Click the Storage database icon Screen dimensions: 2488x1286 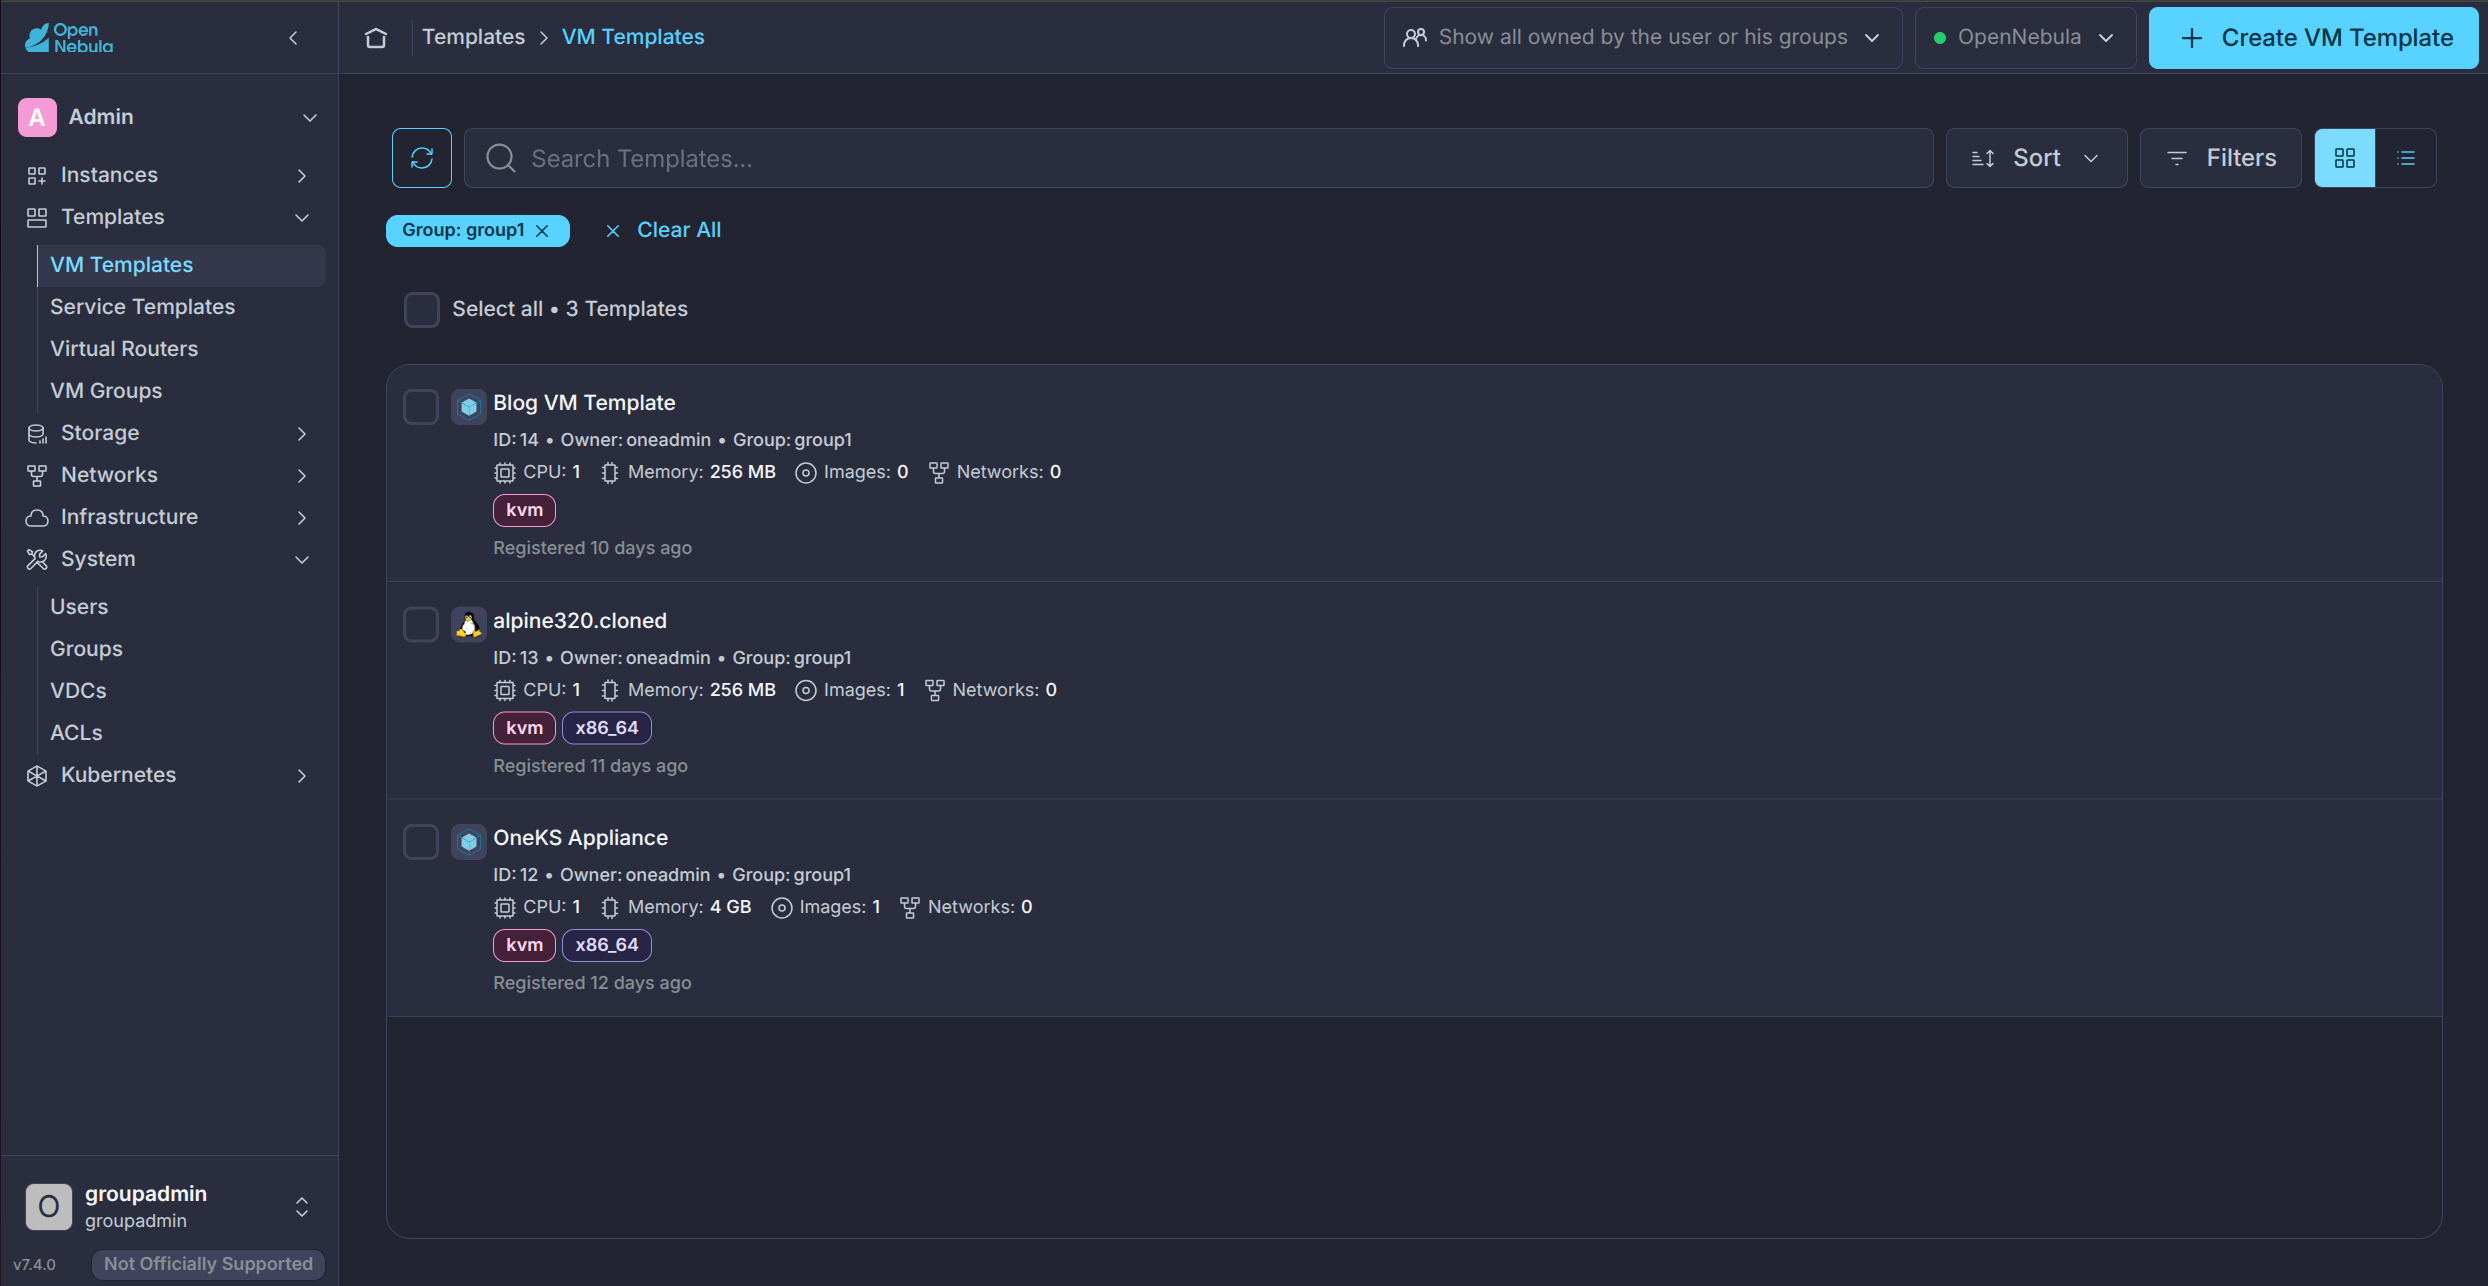pos(37,433)
